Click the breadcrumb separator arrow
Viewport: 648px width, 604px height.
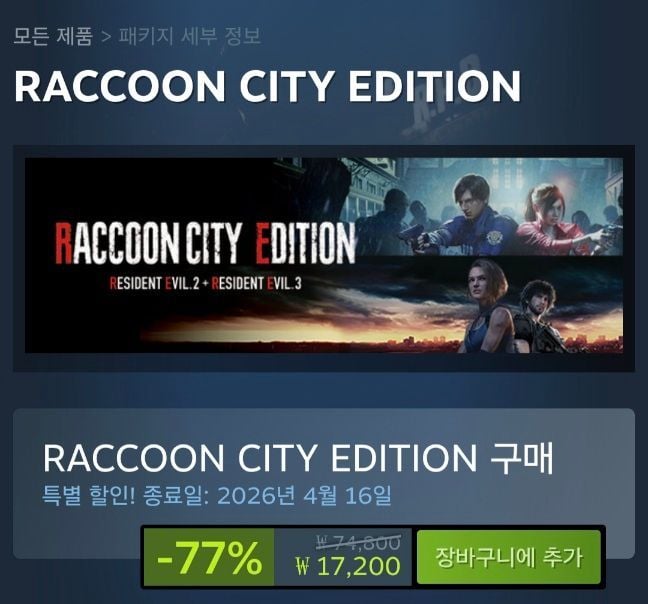(106, 36)
